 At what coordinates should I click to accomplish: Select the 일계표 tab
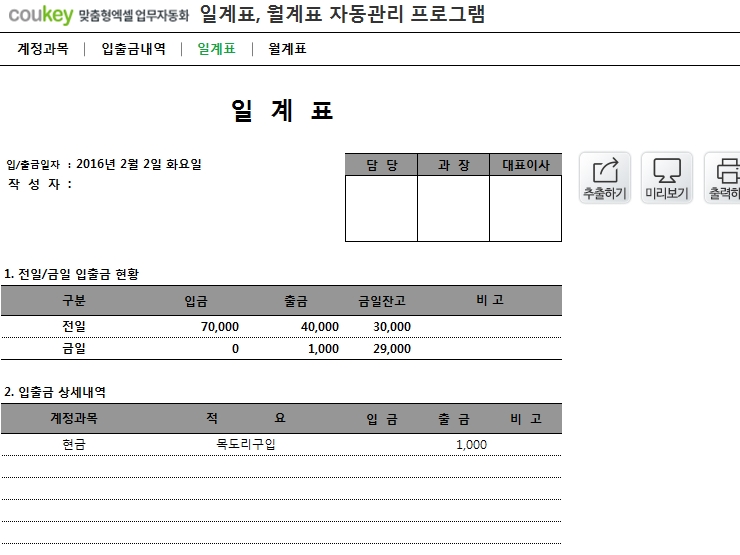coord(216,49)
